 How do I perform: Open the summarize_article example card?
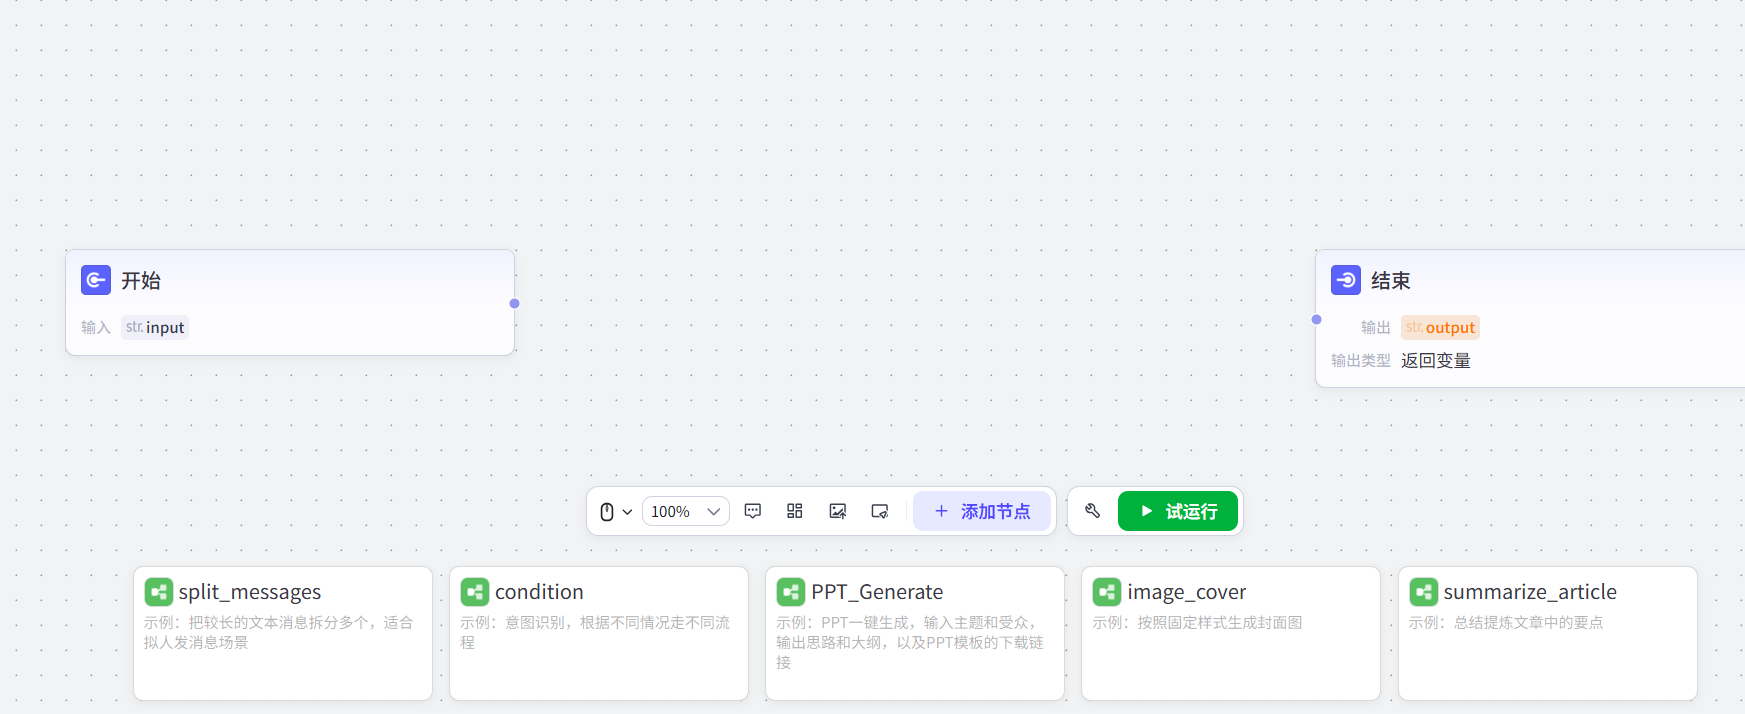pos(1548,634)
